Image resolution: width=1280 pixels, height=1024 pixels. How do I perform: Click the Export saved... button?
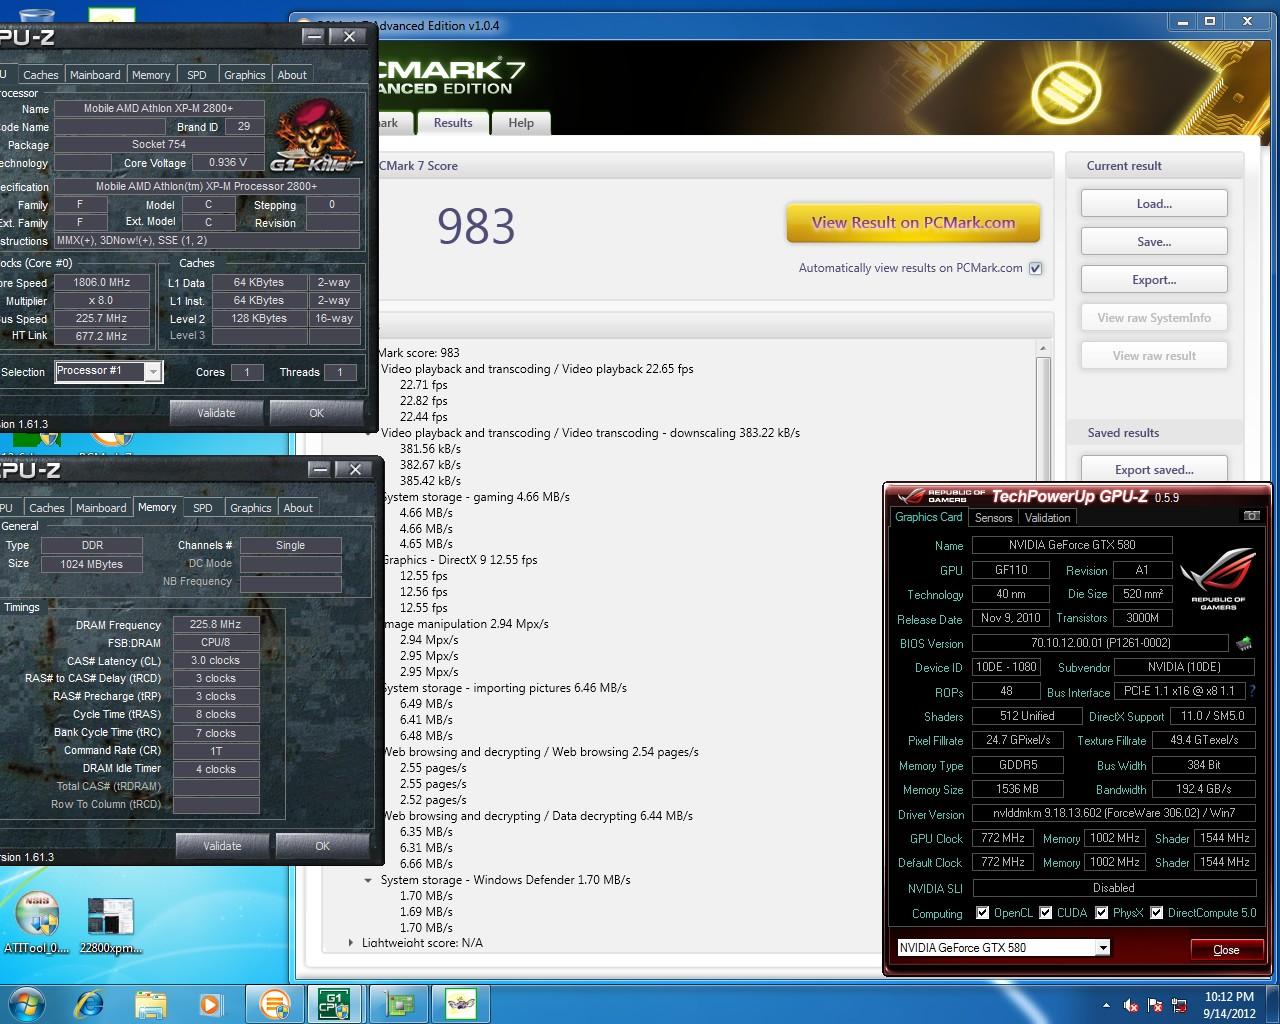tap(1154, 470)
